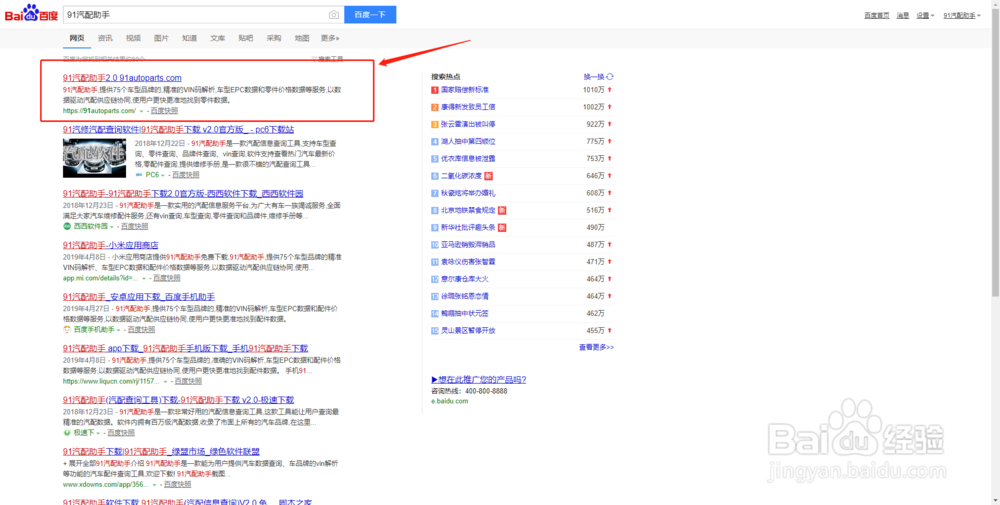Expand the dropdown arrow beside PC6

(163, 175)
